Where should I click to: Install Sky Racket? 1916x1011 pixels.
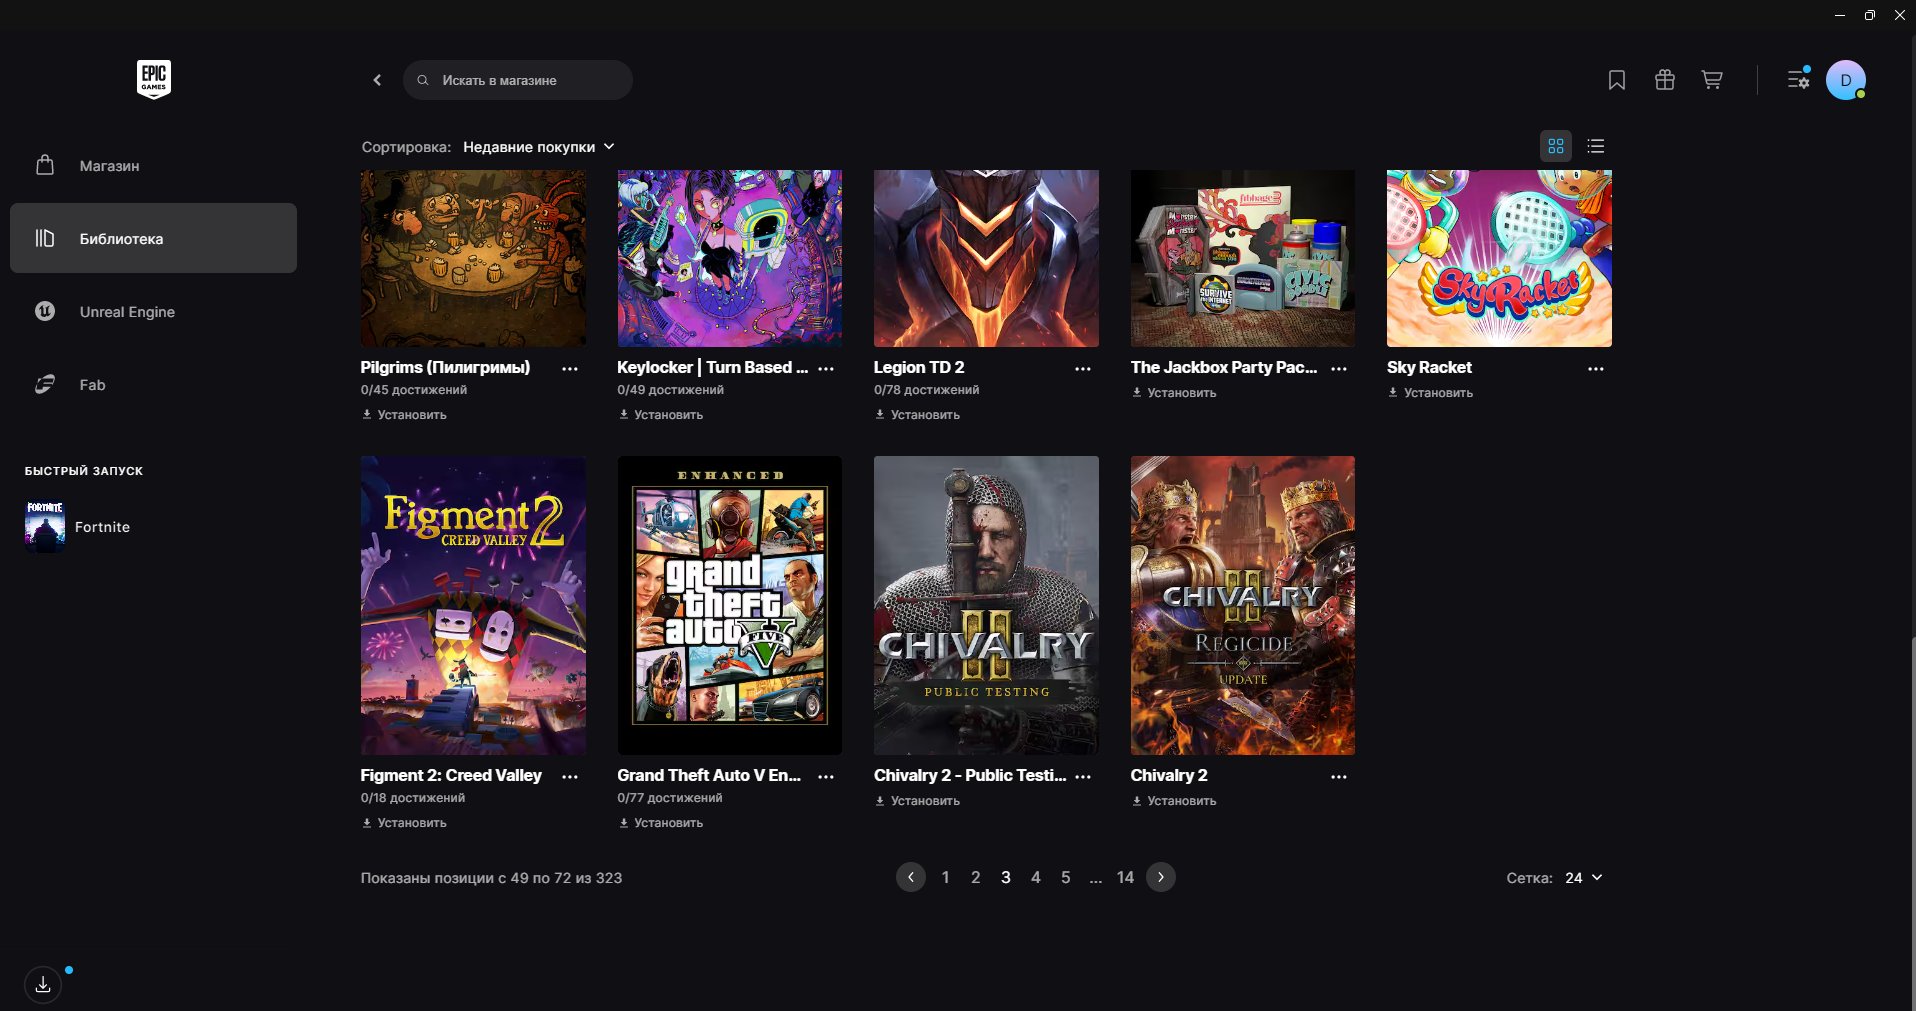(x=1430, y=393)
